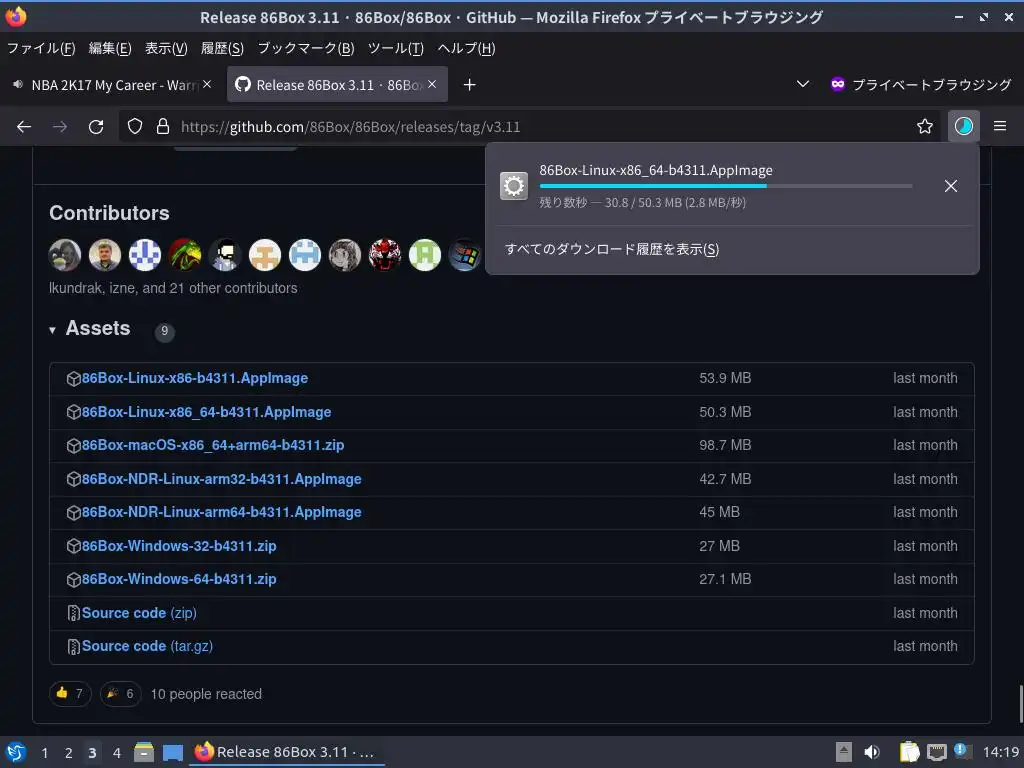Open a new tab with plus button
Screen dimensions: 1024x768
click(470, 85)
